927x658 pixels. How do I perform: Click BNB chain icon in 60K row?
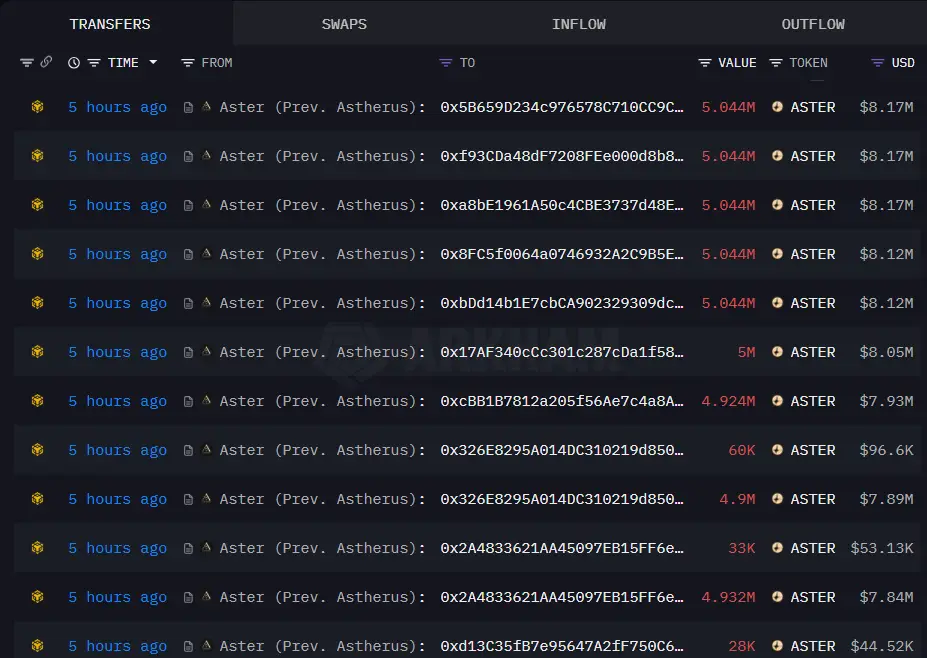click(37, 450)
